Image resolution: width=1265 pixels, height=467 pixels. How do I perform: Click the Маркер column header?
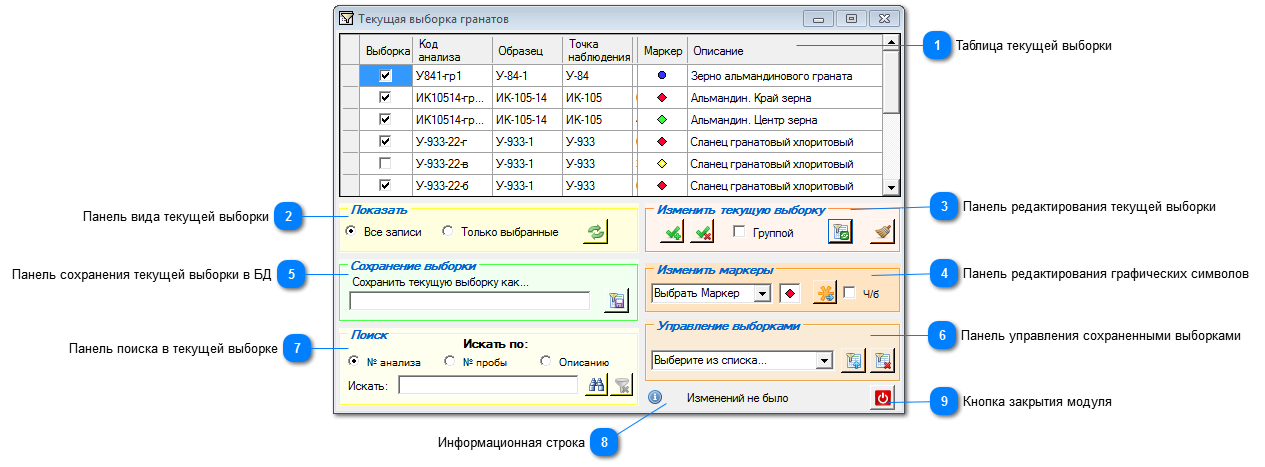[x=663, y=50]
